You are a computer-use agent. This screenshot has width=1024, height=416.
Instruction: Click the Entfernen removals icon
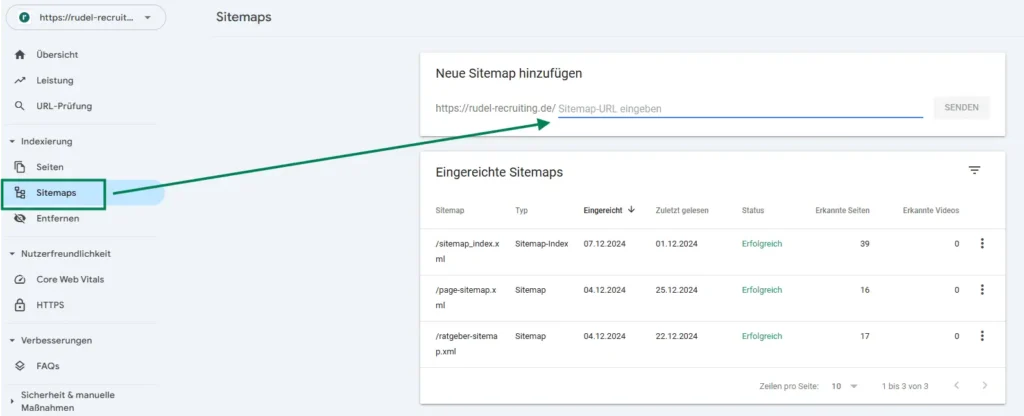click(x=20, y=218)
